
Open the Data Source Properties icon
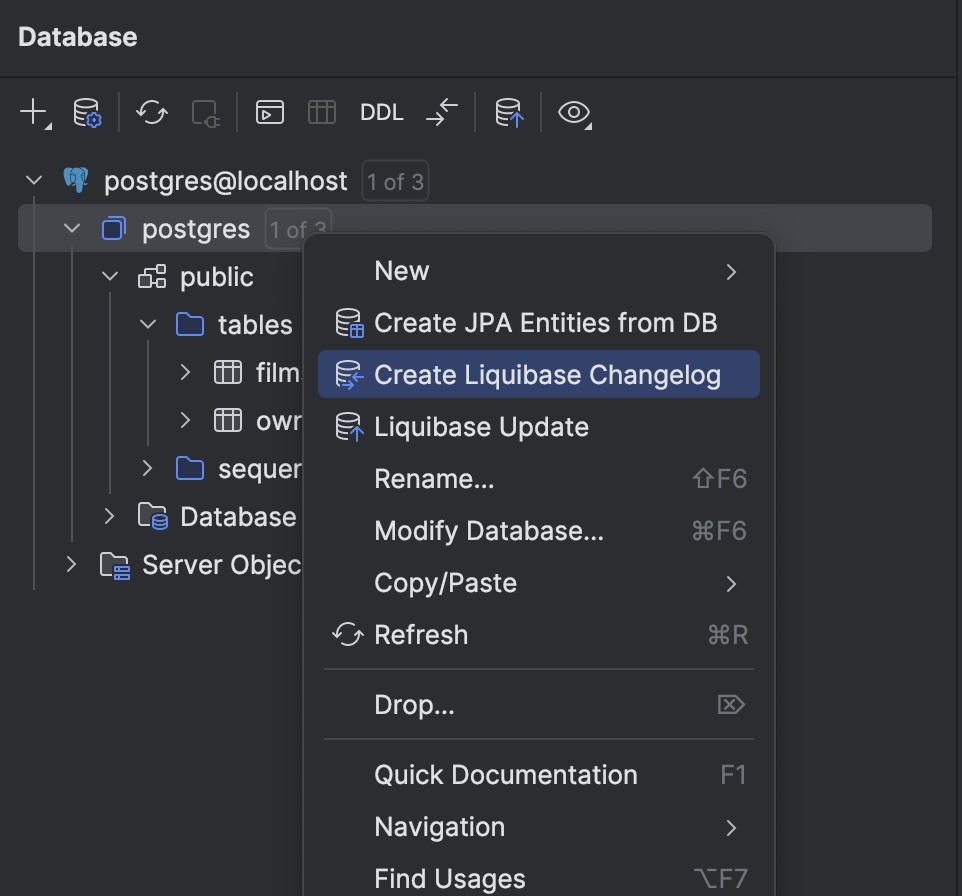[88, 113]
